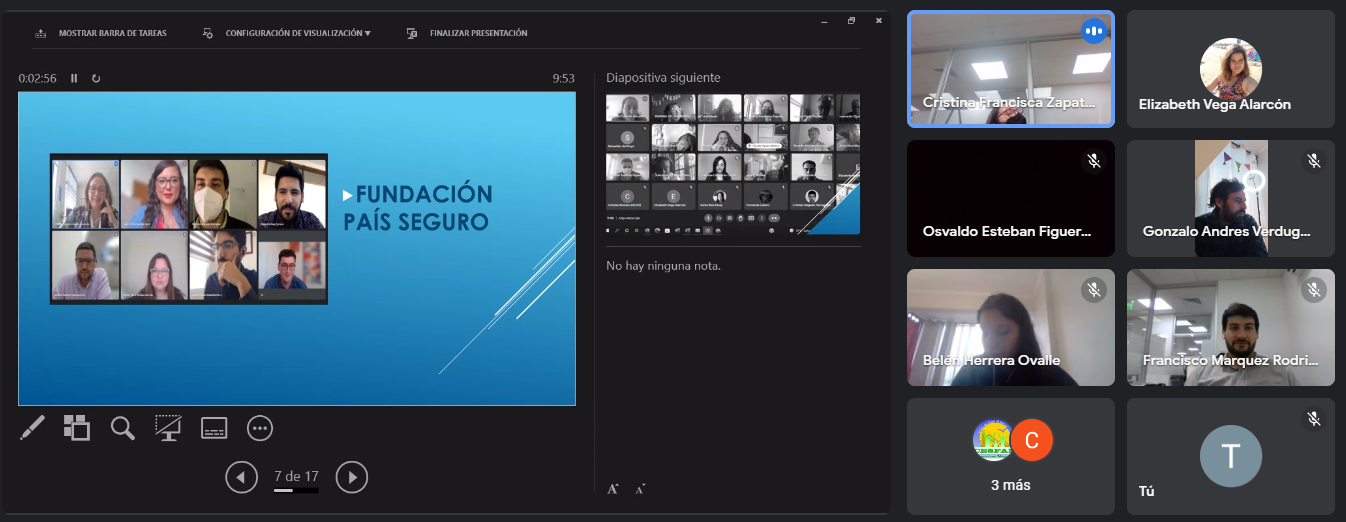This screenshot has height=522, width=1346.
Task: Click Finalizar presentación
Action: 467,33
